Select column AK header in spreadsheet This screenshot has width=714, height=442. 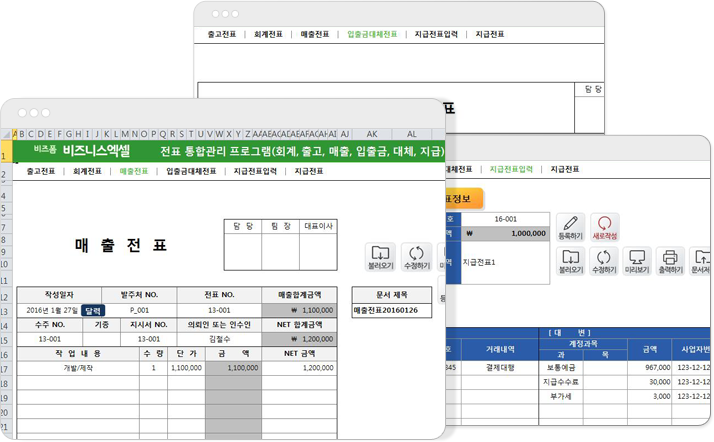[371, 133]
